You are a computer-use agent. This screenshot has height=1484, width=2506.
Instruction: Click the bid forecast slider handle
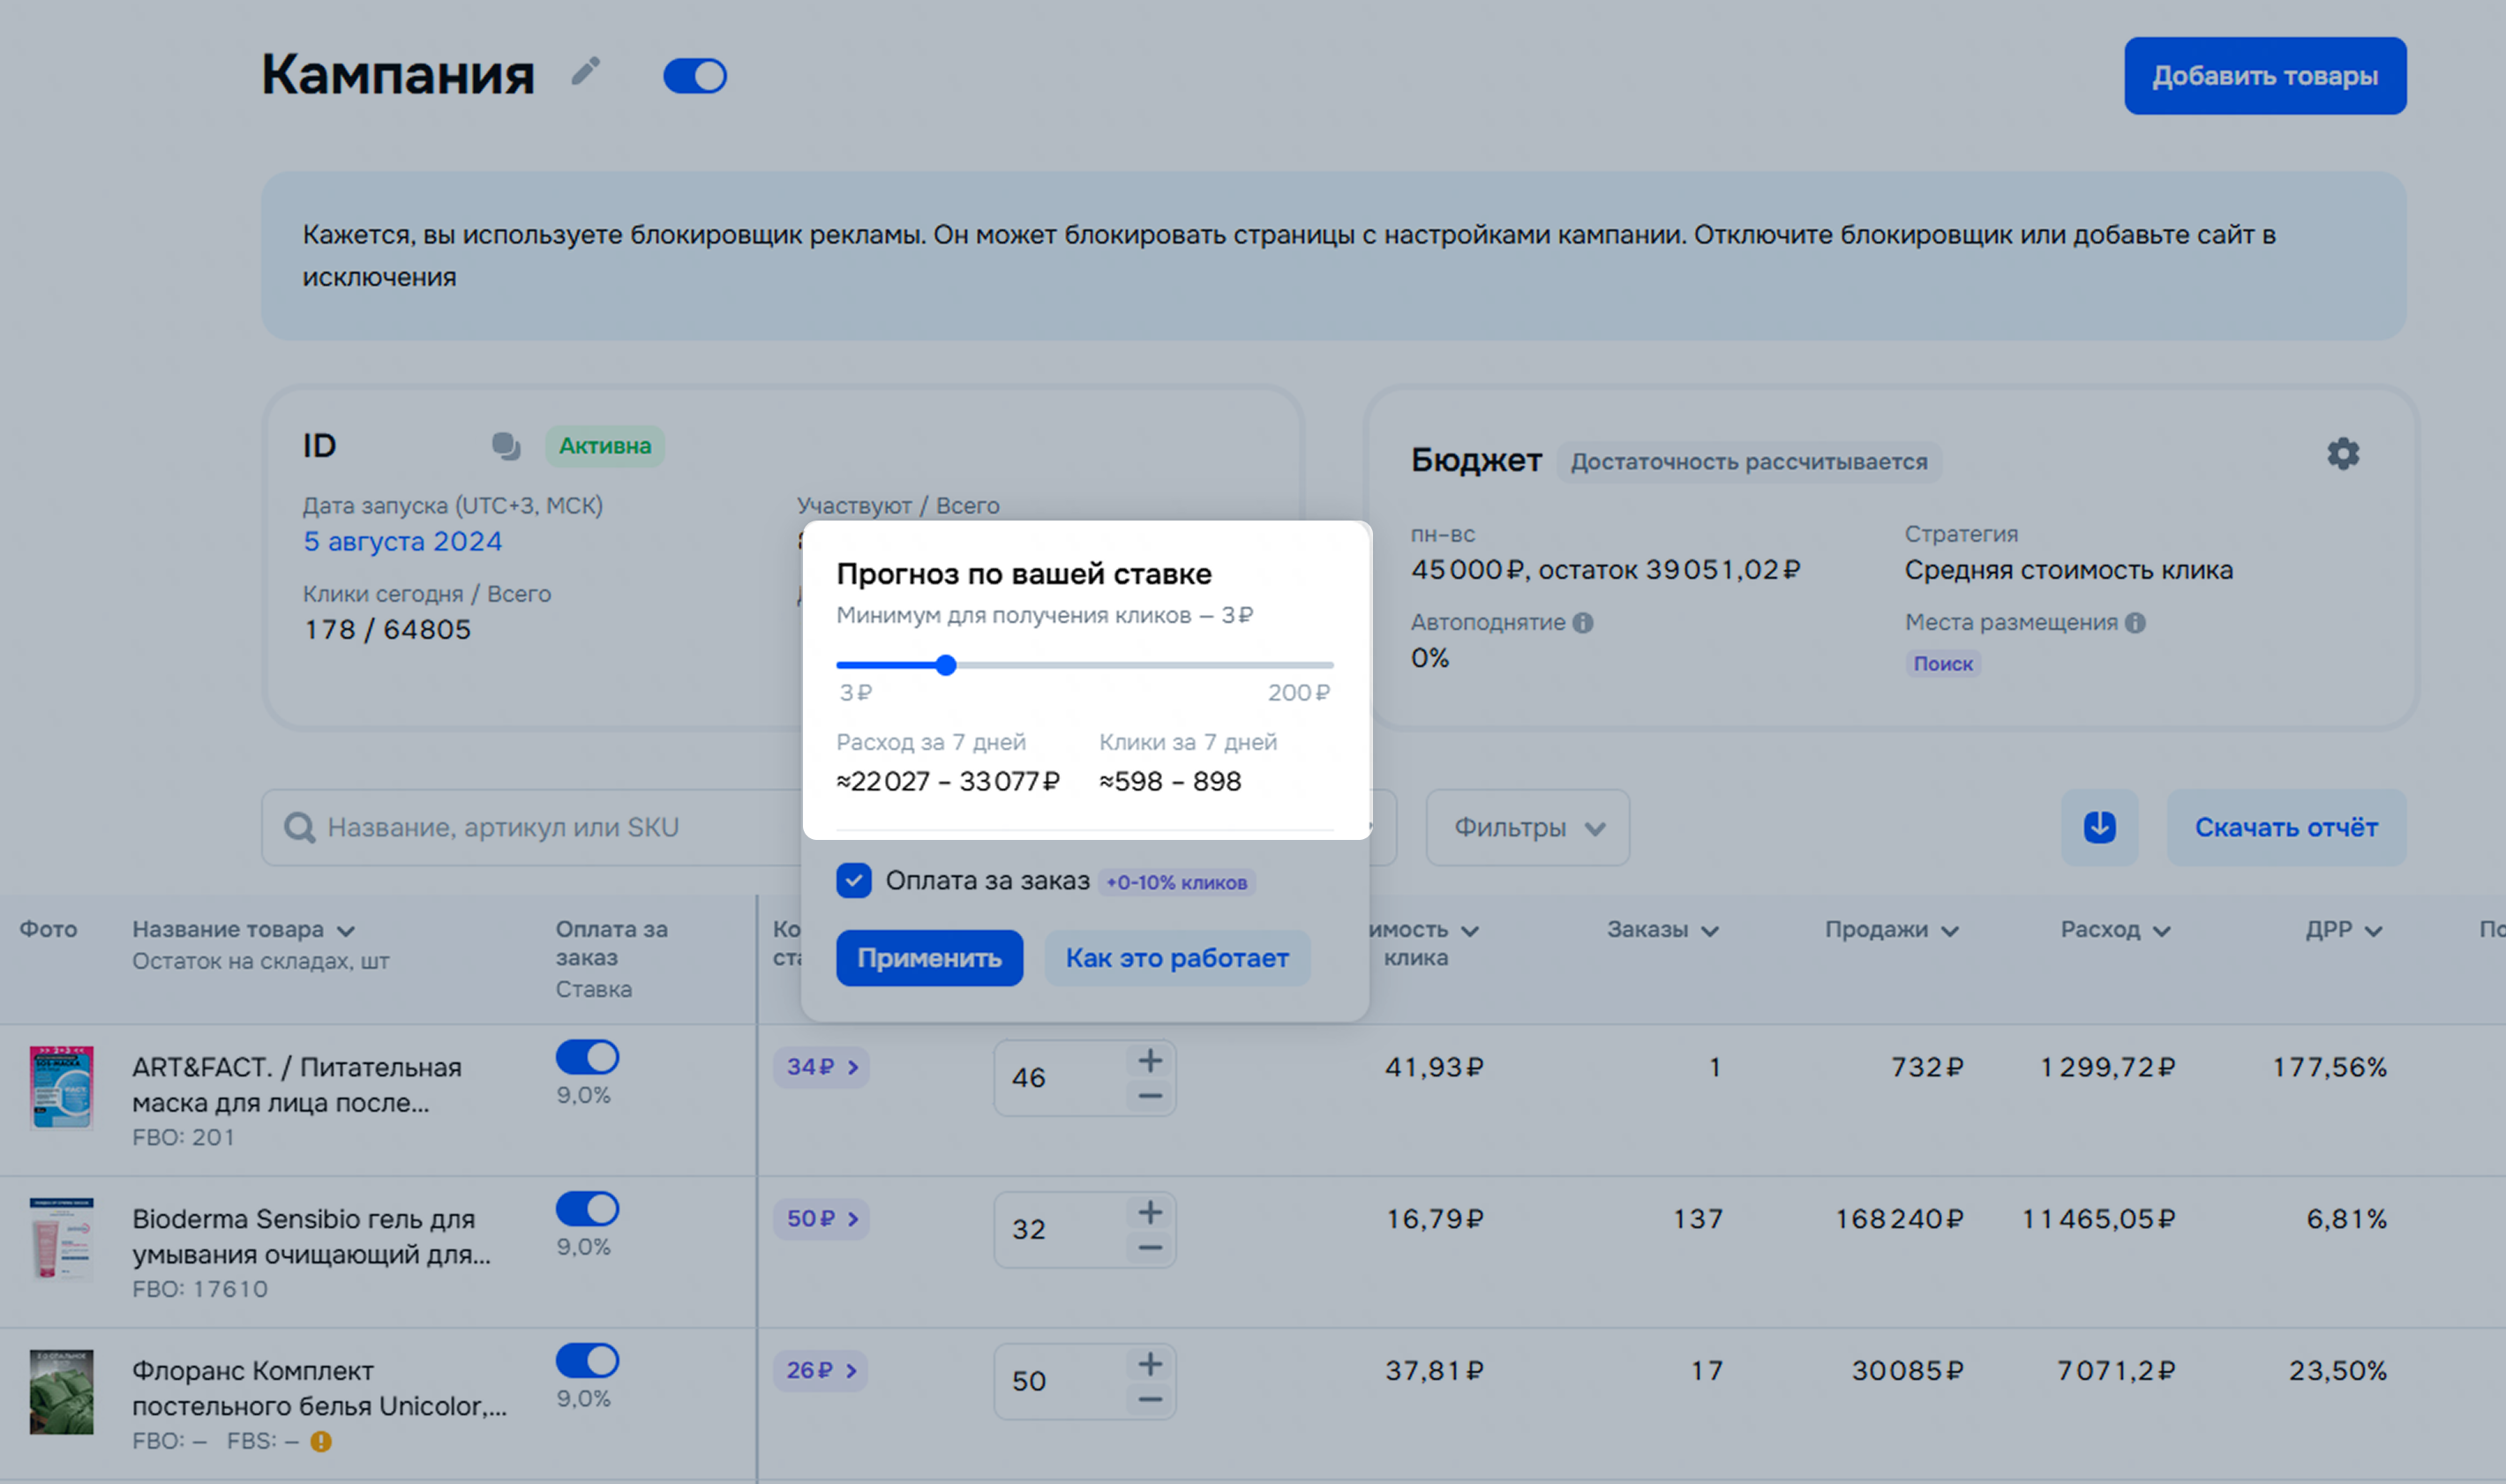click(x=946, y=665)
